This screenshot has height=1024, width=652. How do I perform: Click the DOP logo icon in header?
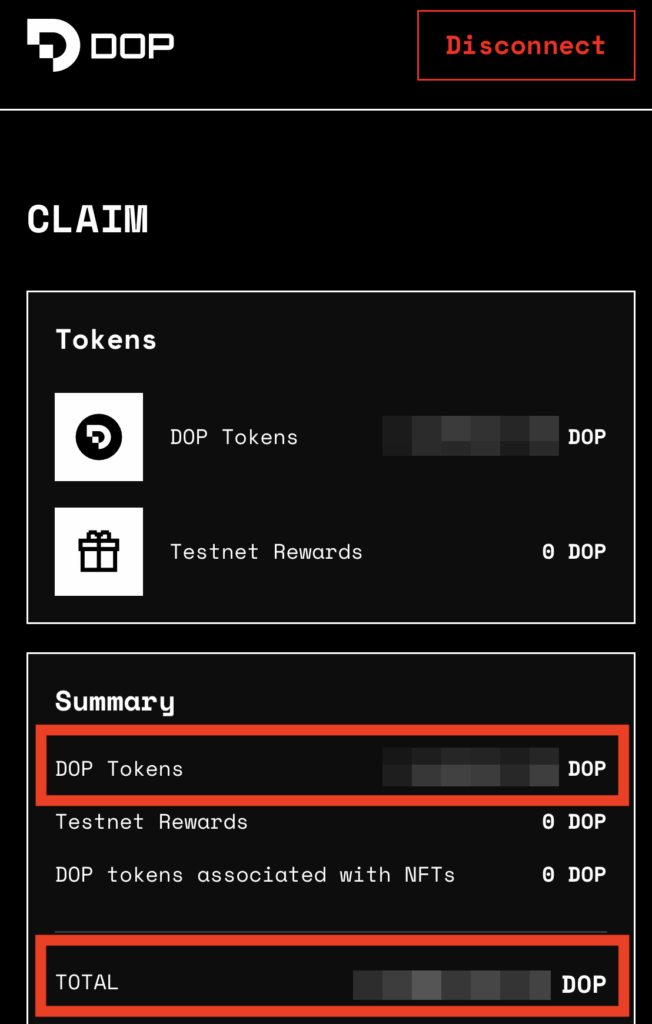pyautogui.click(x=53, y=44)
